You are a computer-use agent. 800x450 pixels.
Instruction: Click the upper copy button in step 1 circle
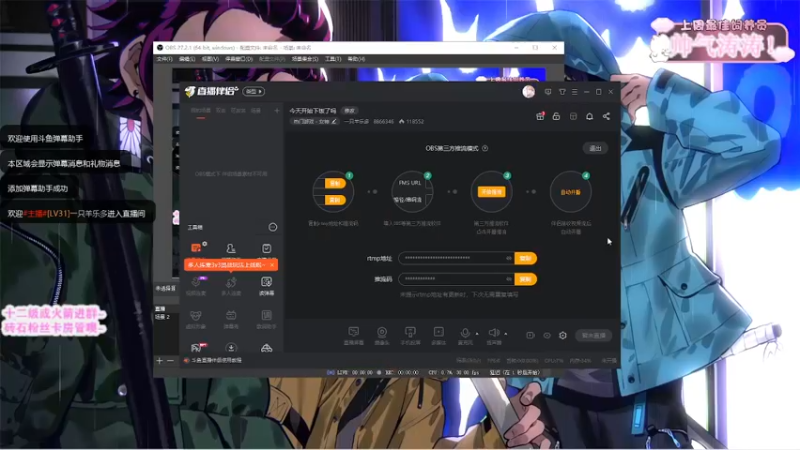[x=335, y=184]
